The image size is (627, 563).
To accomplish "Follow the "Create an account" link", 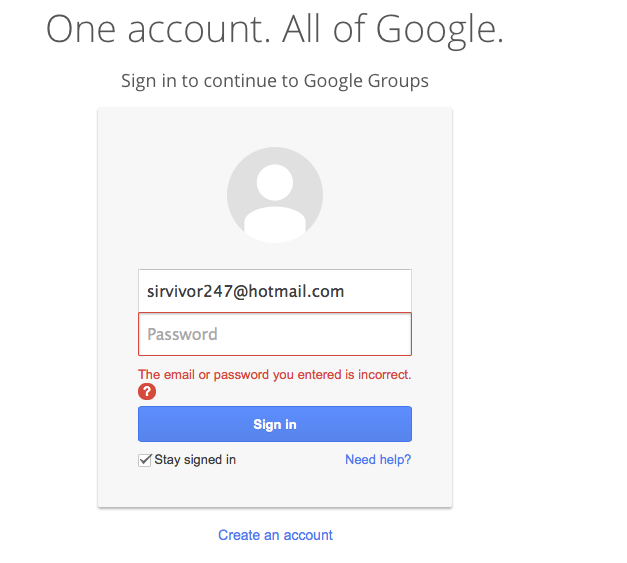I will tap(275, 535).
